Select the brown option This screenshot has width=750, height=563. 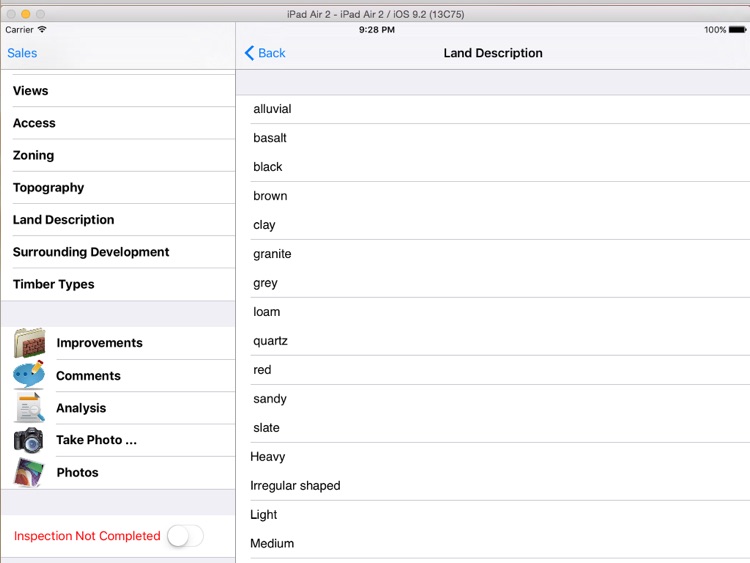coord(493,196)
